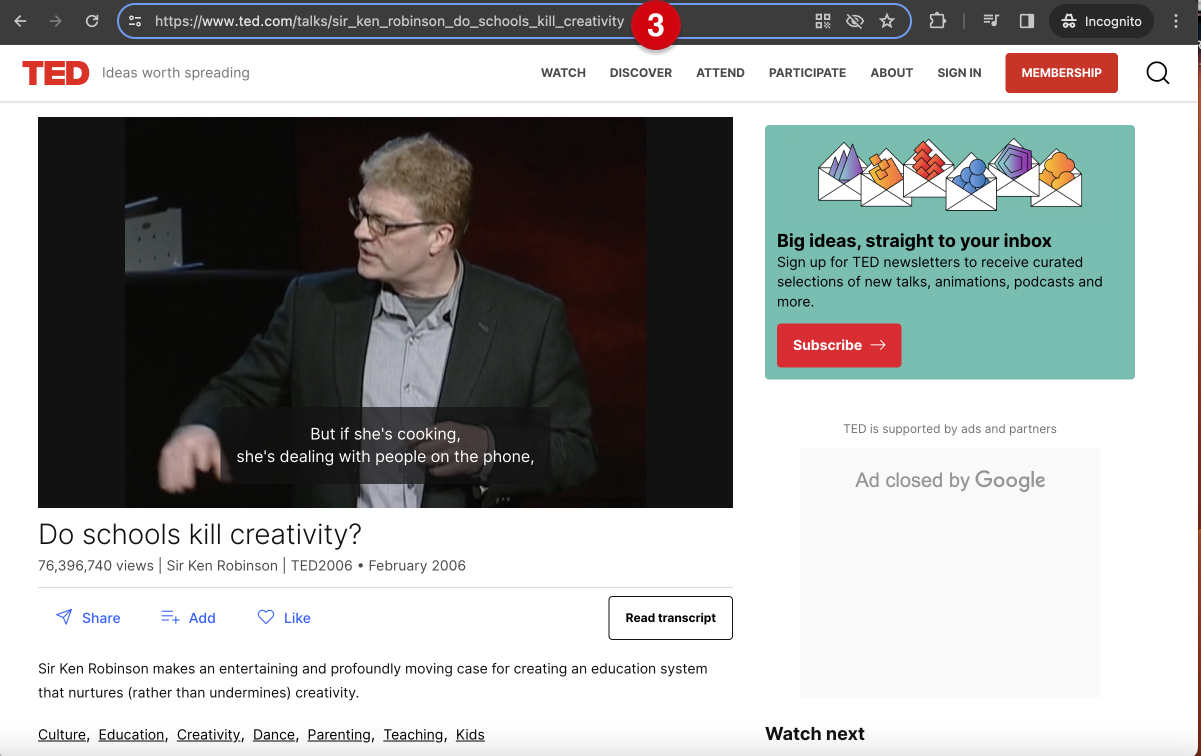The height and width of the screenshot is (756, 1201).
Task: Click the Subscribe newsletter button
Action: pyautogui.click(x=839, y=345)
